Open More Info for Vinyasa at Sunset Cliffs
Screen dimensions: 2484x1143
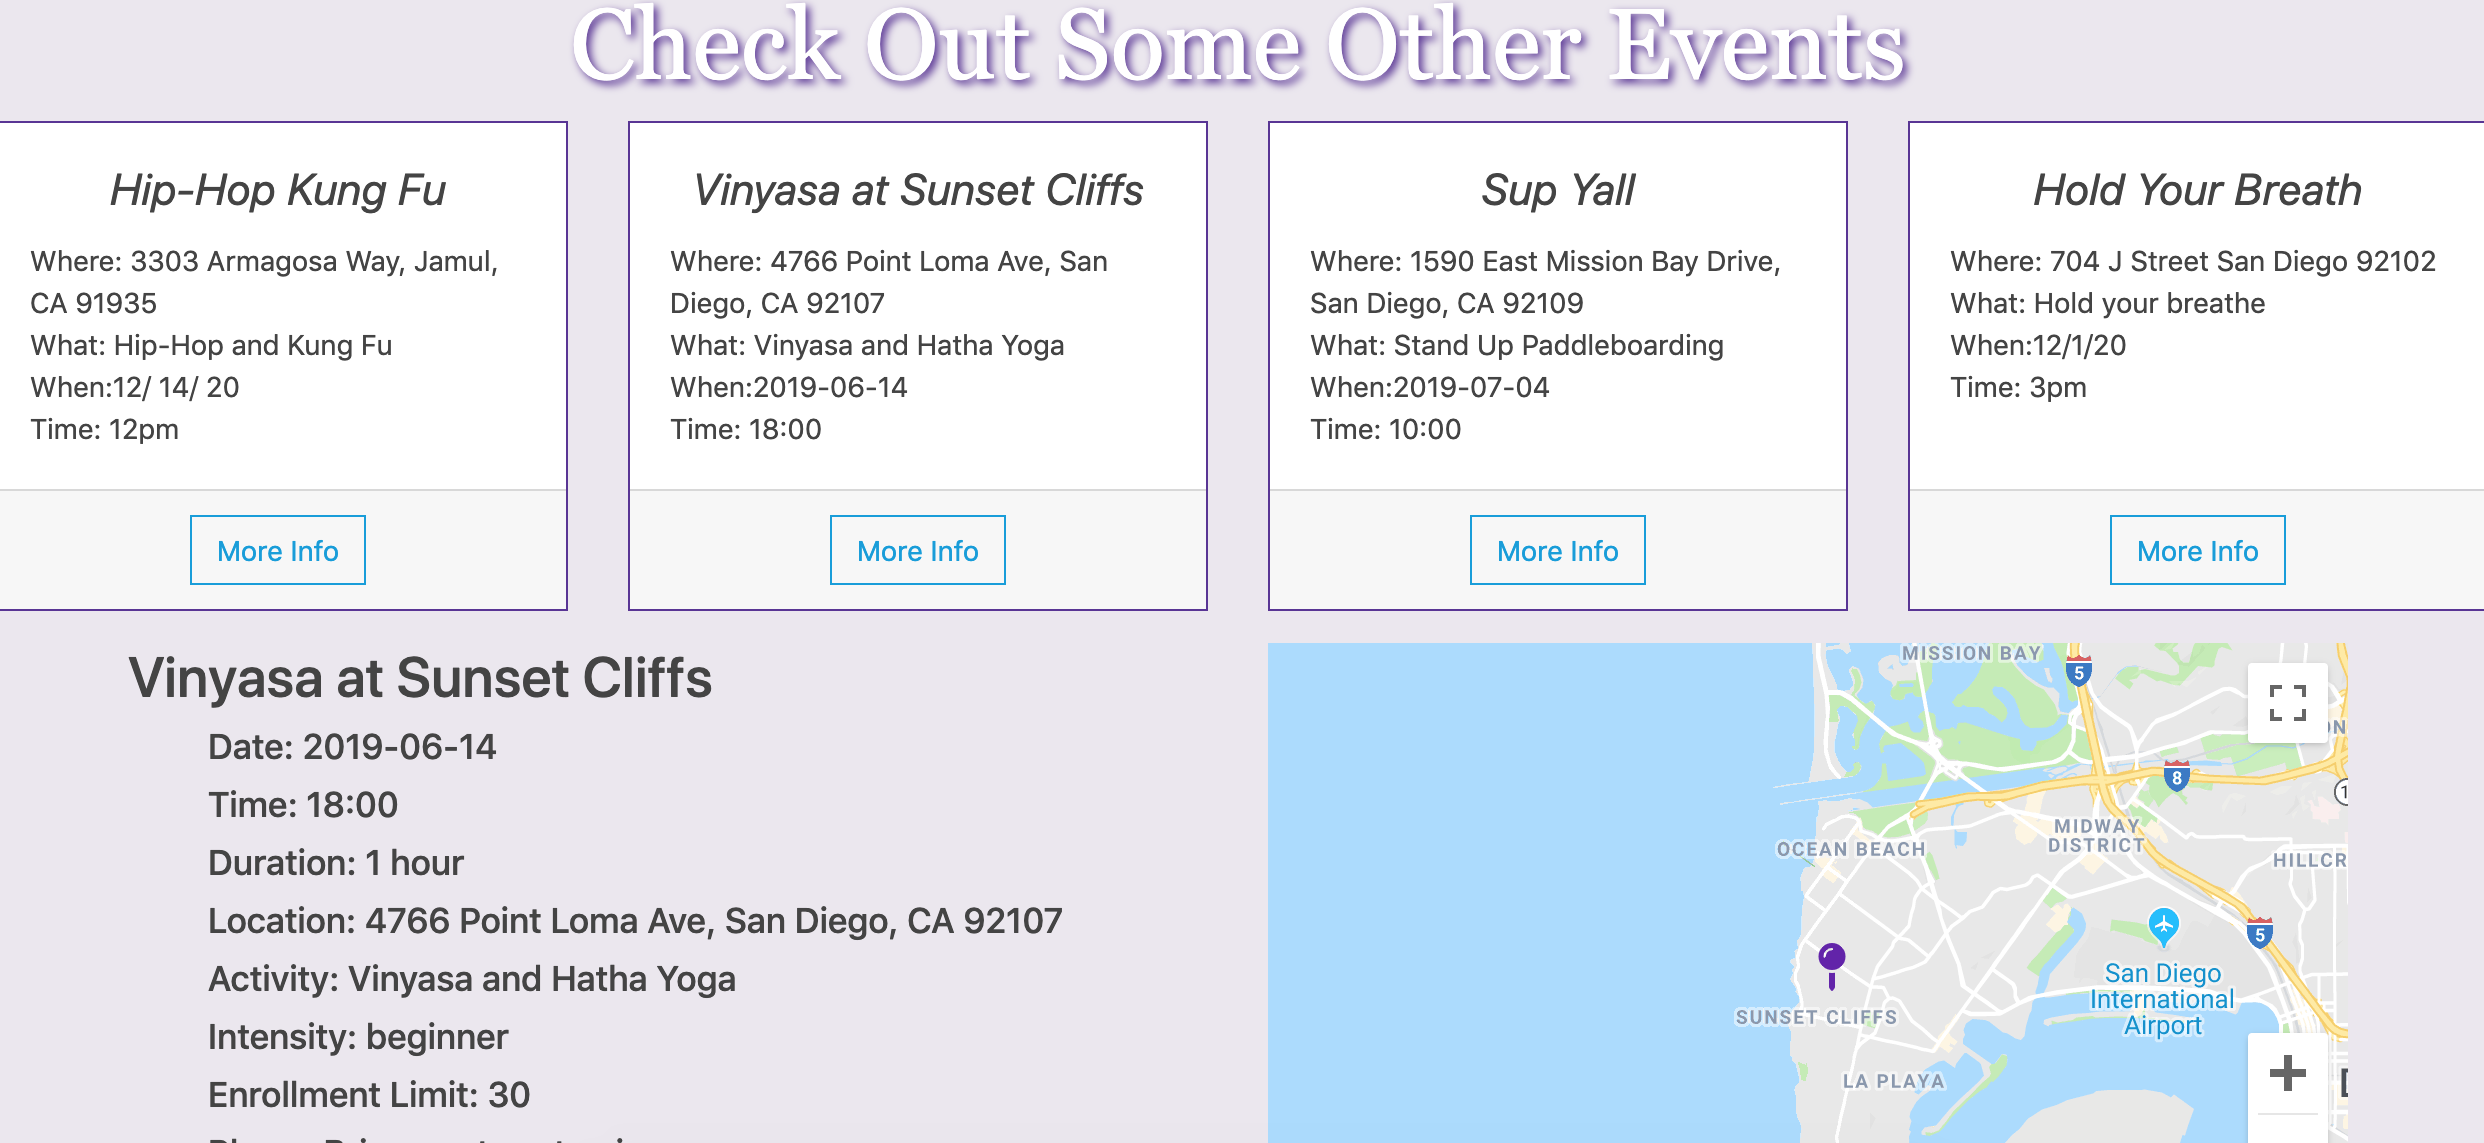918,550
